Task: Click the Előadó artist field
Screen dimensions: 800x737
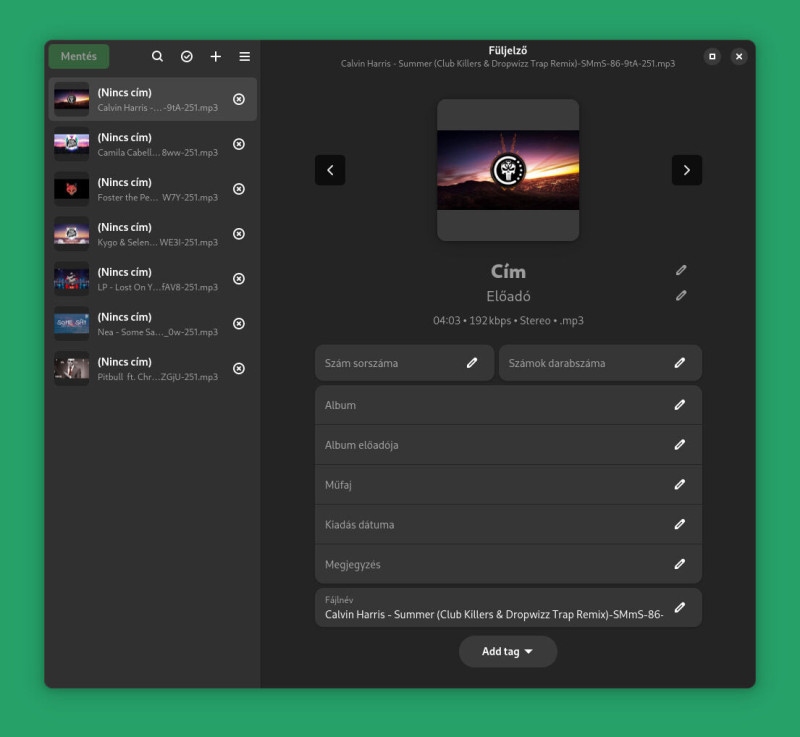Action: 508,296
